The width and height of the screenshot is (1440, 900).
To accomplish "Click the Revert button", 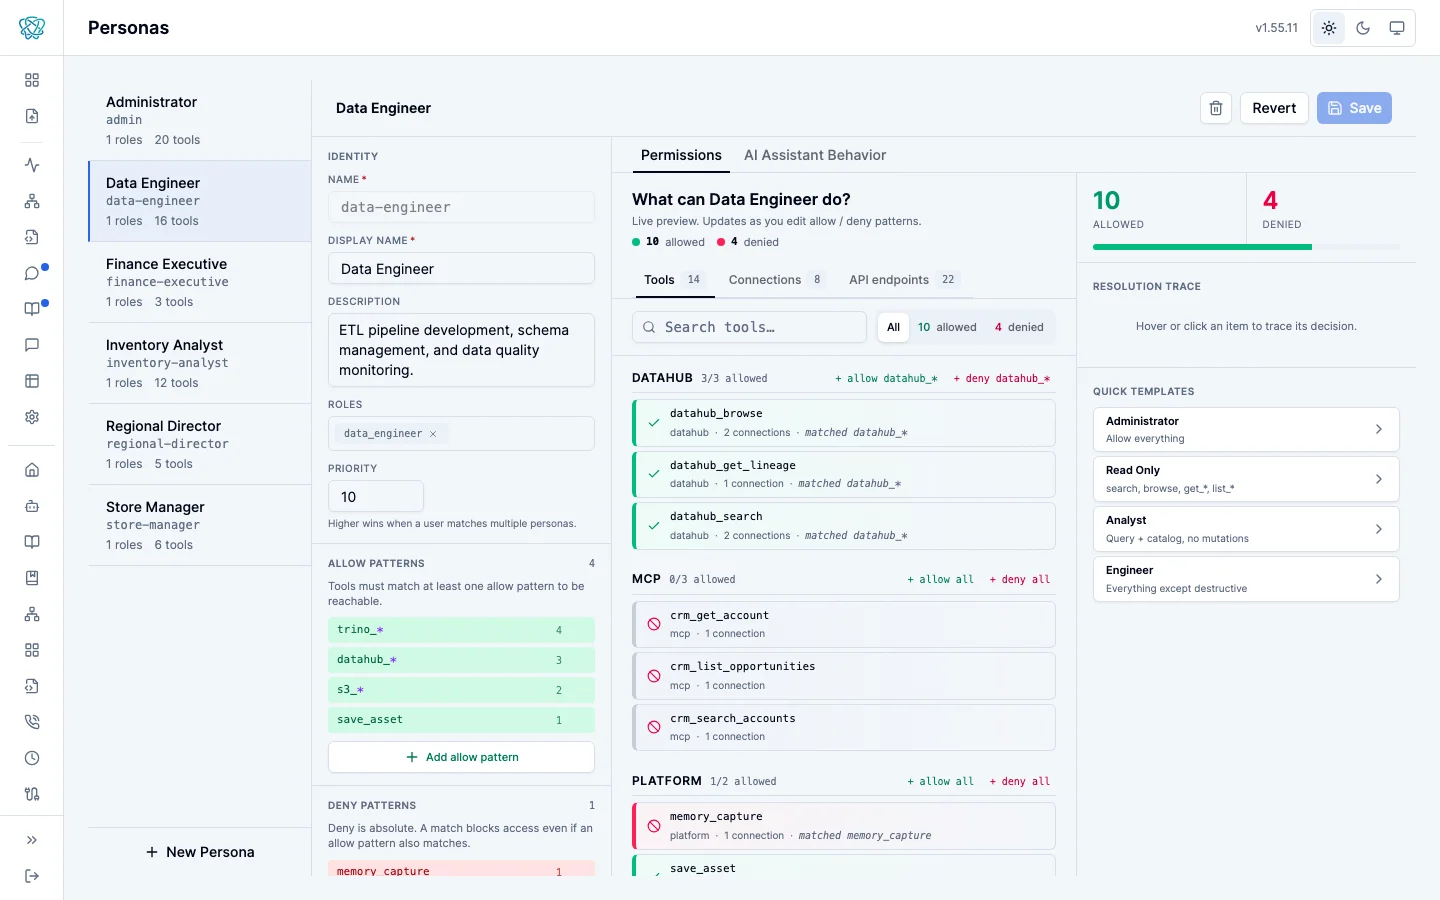I will 1274,108.
